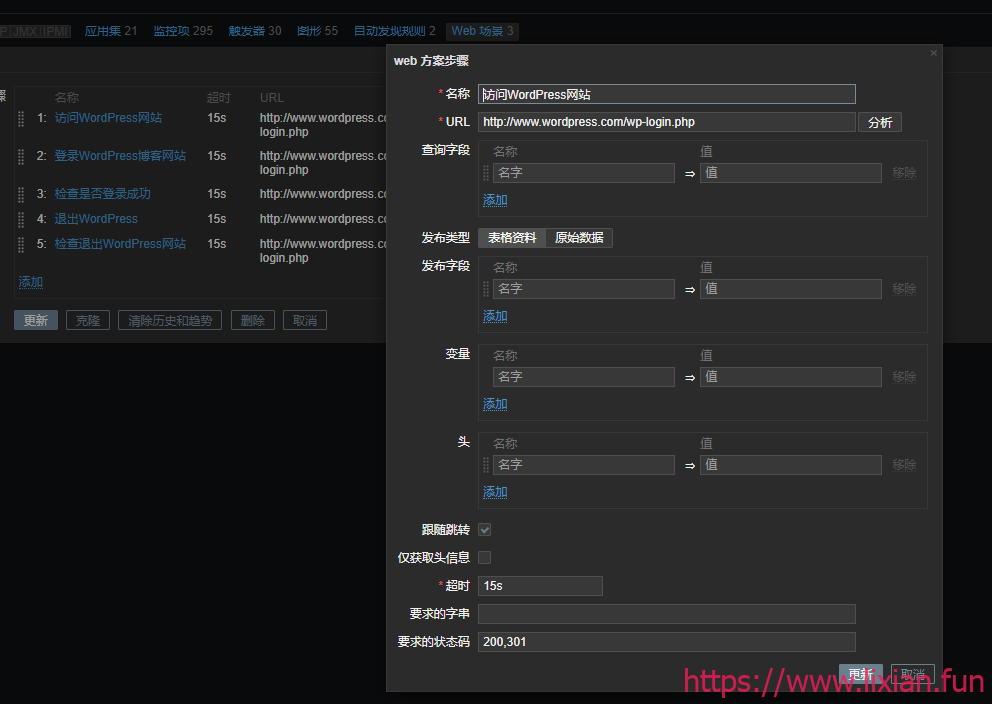This screenshot has width=992, height=704.
Task: Click 添加 link under 变量
Action: pyautogui.click(x=495, y=404)
